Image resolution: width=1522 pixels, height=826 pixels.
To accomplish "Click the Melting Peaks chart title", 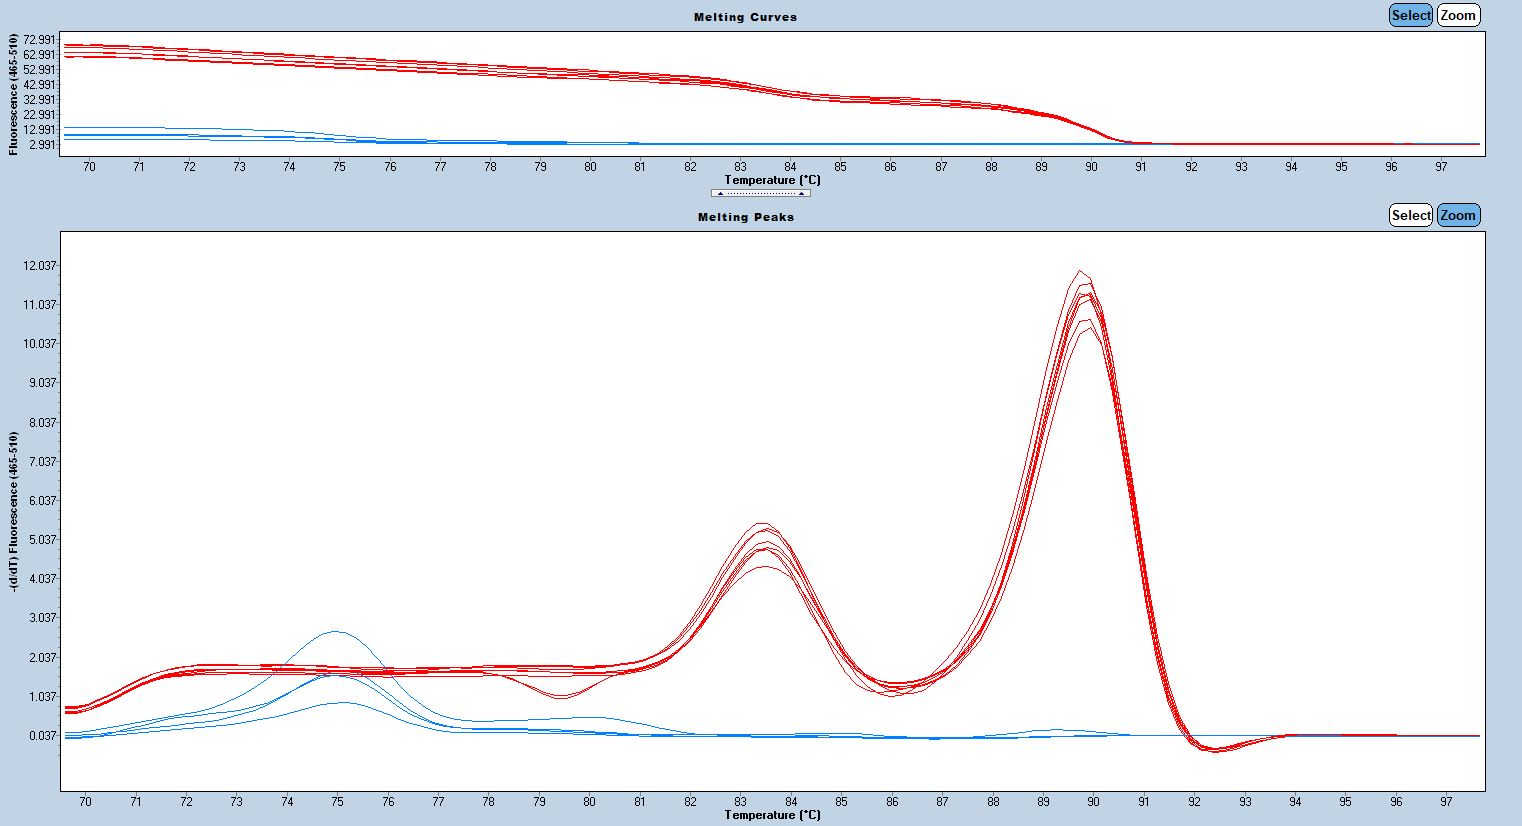I will [745, 217].
